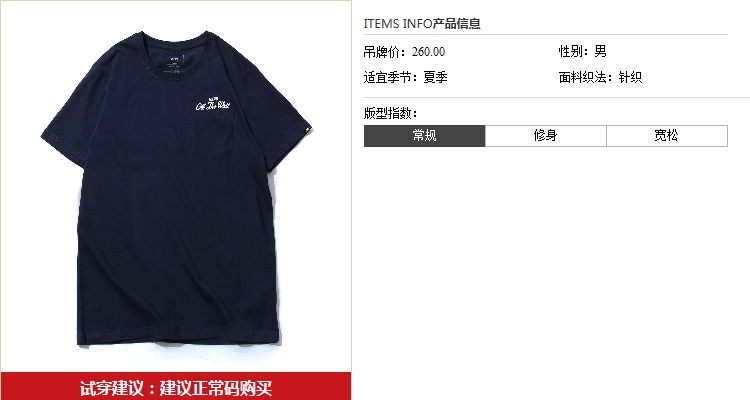The width and height of the screenshot is (750, 400).
Task: Click the white script logo on shirt chest
Action: (x=213, y=104)
